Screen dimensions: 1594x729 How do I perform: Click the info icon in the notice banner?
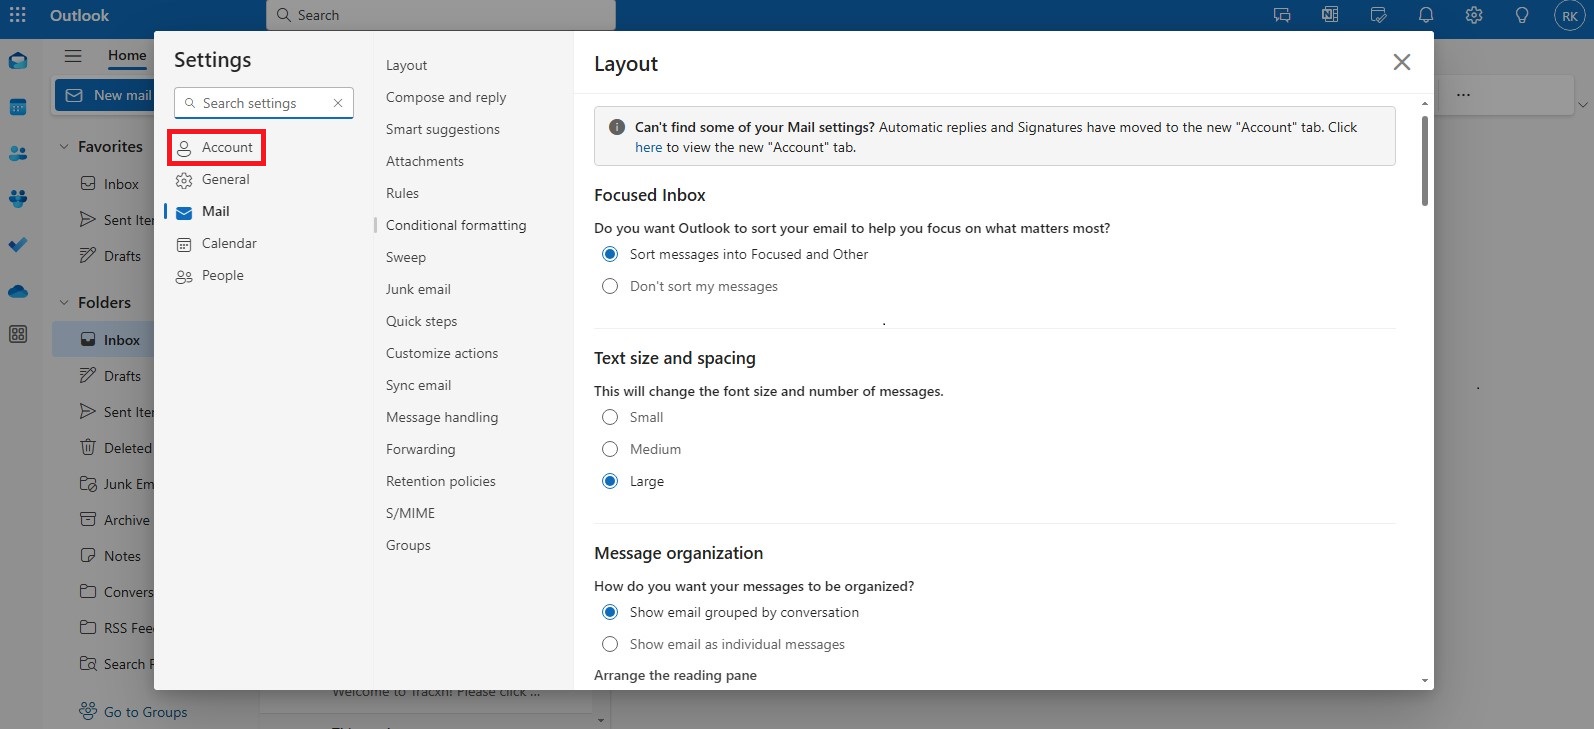(x=617, y=127)
